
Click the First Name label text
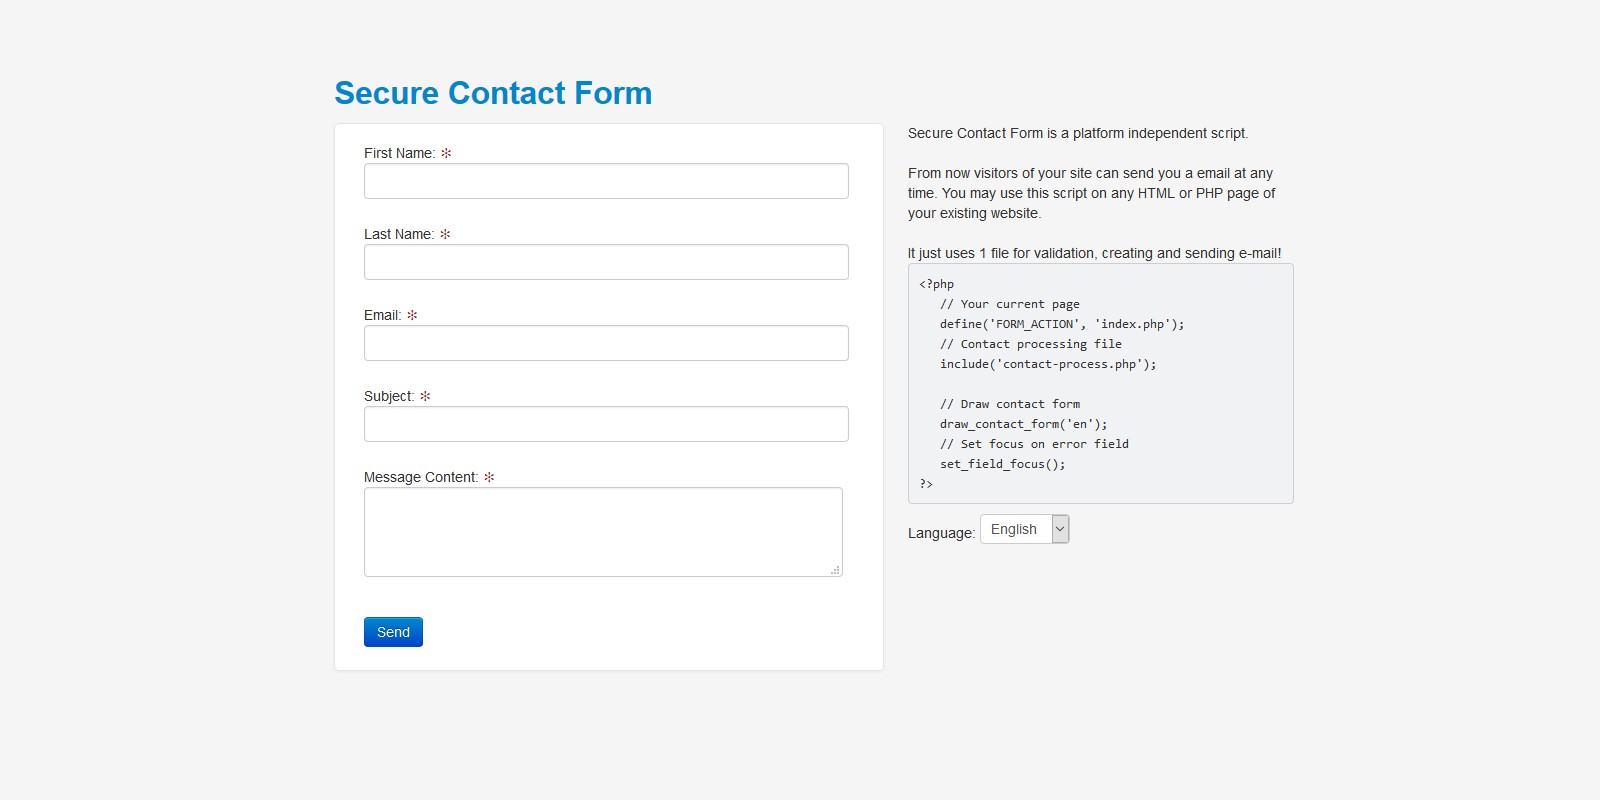399,153
